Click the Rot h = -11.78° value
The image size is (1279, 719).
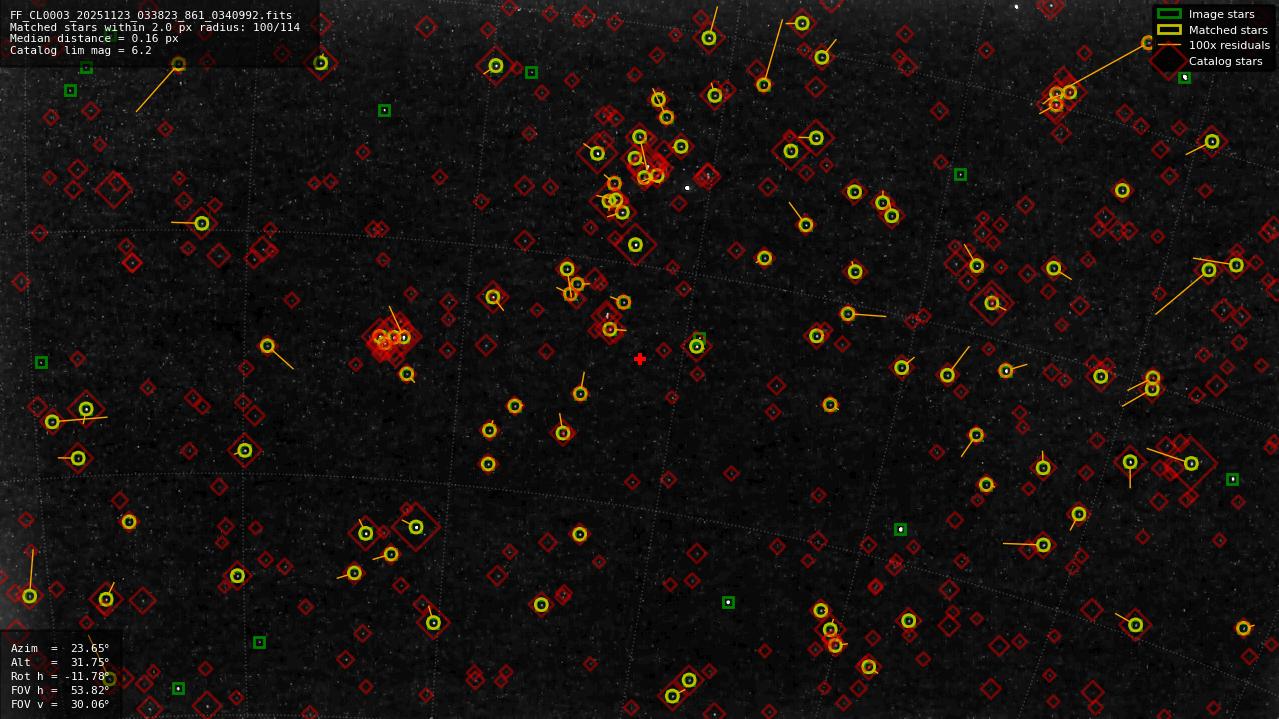(x=60, y=676)
